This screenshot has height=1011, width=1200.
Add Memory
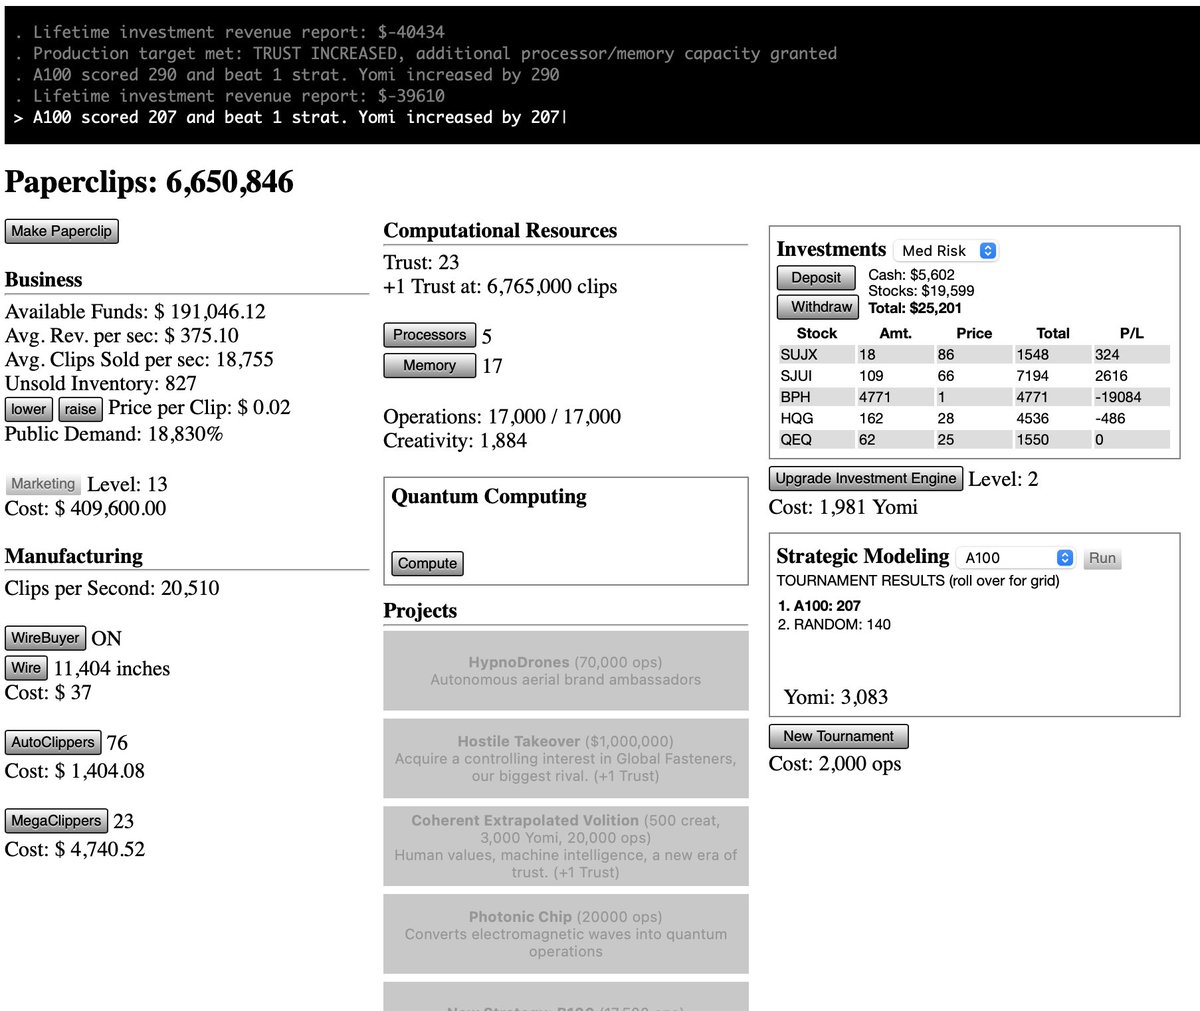pyautogui.click(x=429, y=366)
